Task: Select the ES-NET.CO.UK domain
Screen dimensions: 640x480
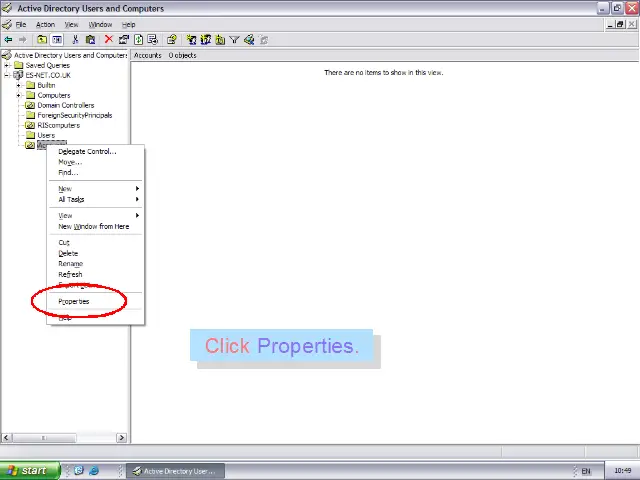Action: 48,75
